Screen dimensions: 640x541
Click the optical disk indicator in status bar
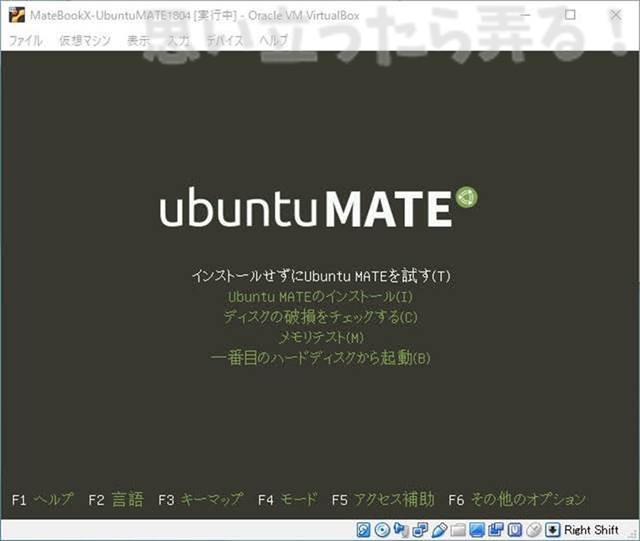coord(382,530)
